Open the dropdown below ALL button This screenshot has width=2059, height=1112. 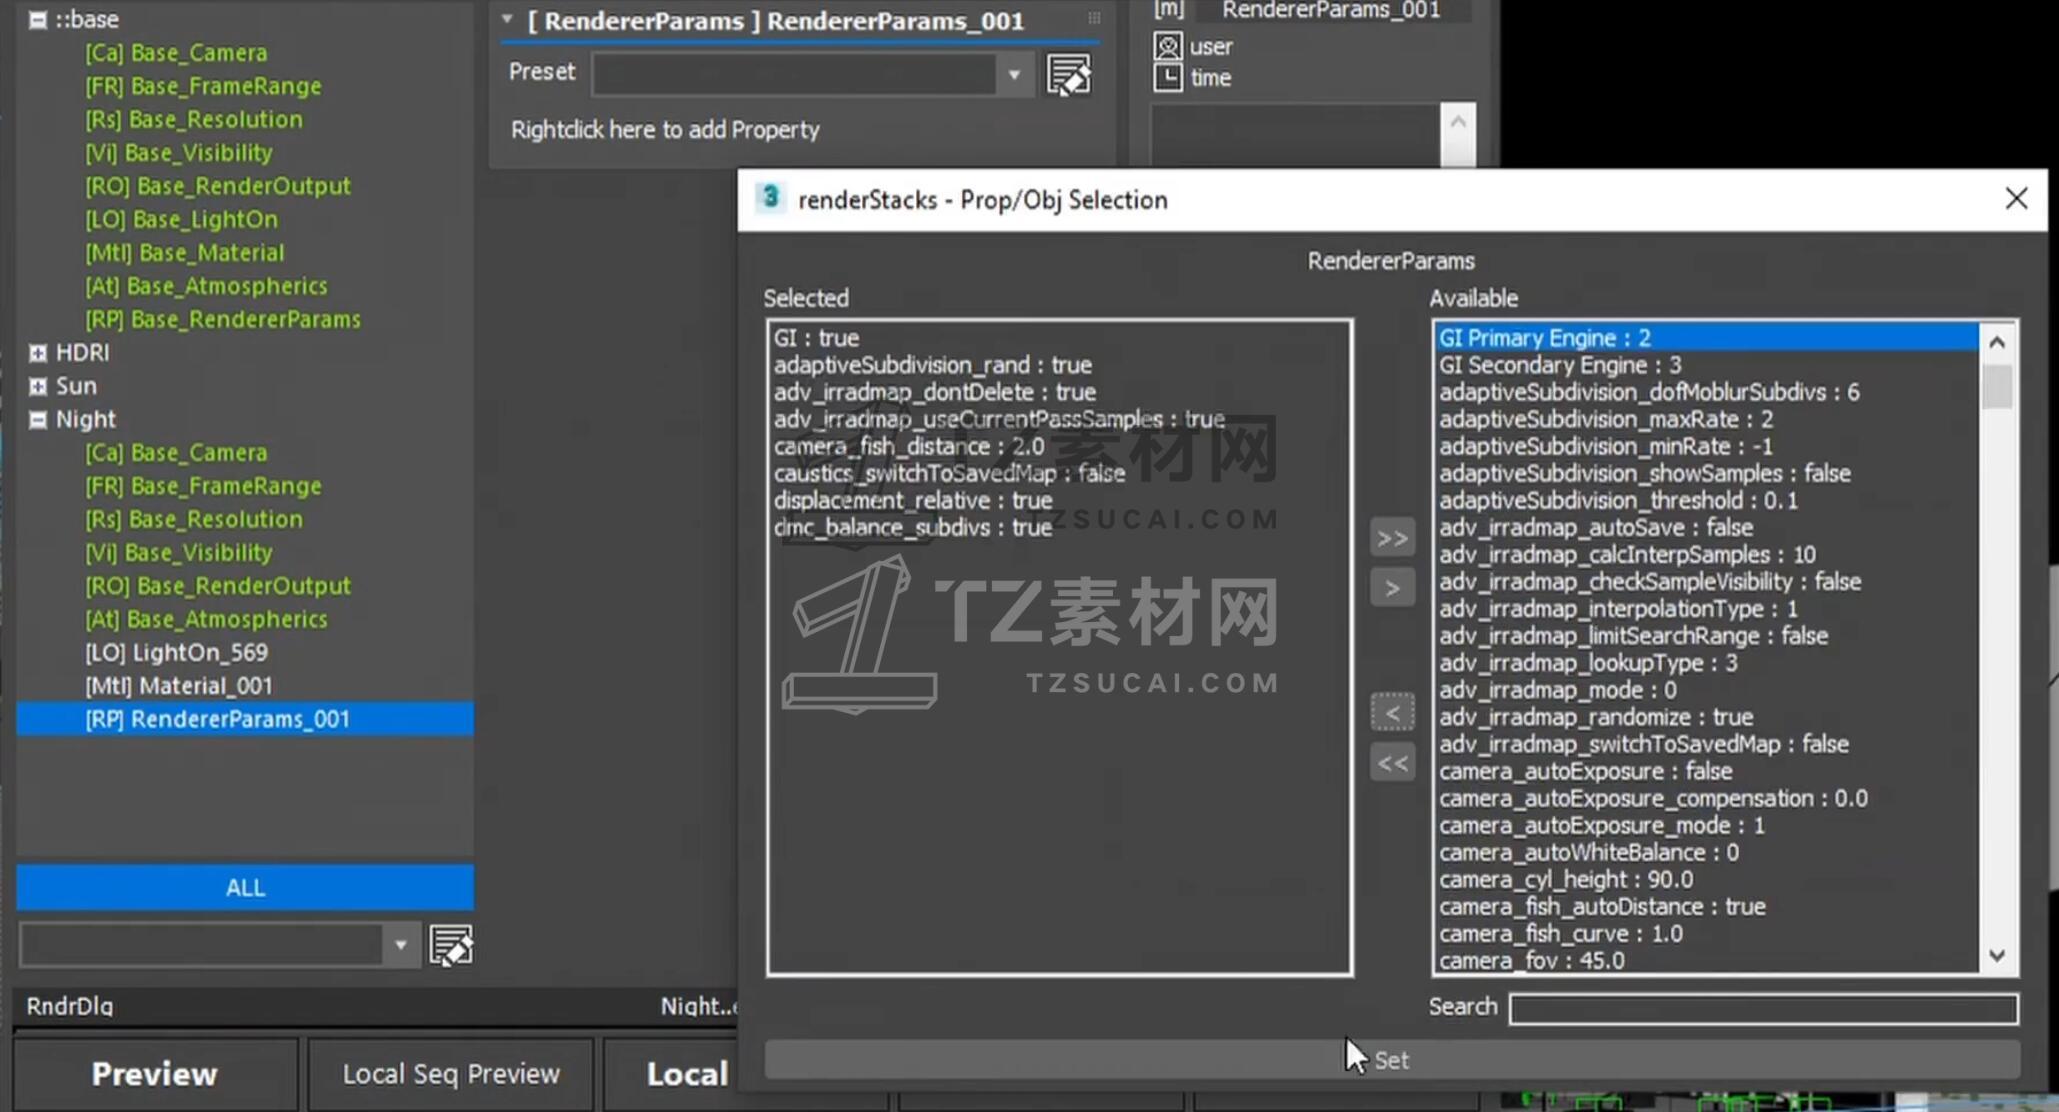pos(400,945)
